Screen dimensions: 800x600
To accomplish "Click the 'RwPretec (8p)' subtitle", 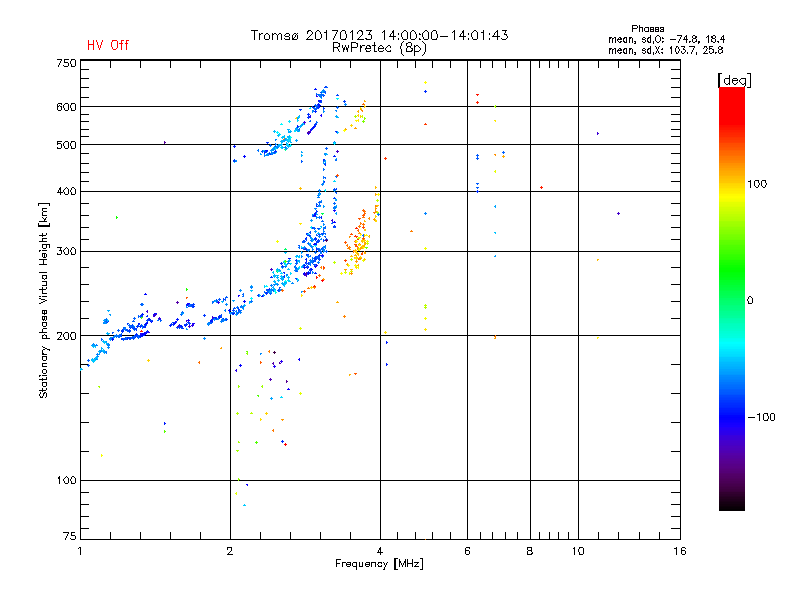I will (x=379, y=48).
